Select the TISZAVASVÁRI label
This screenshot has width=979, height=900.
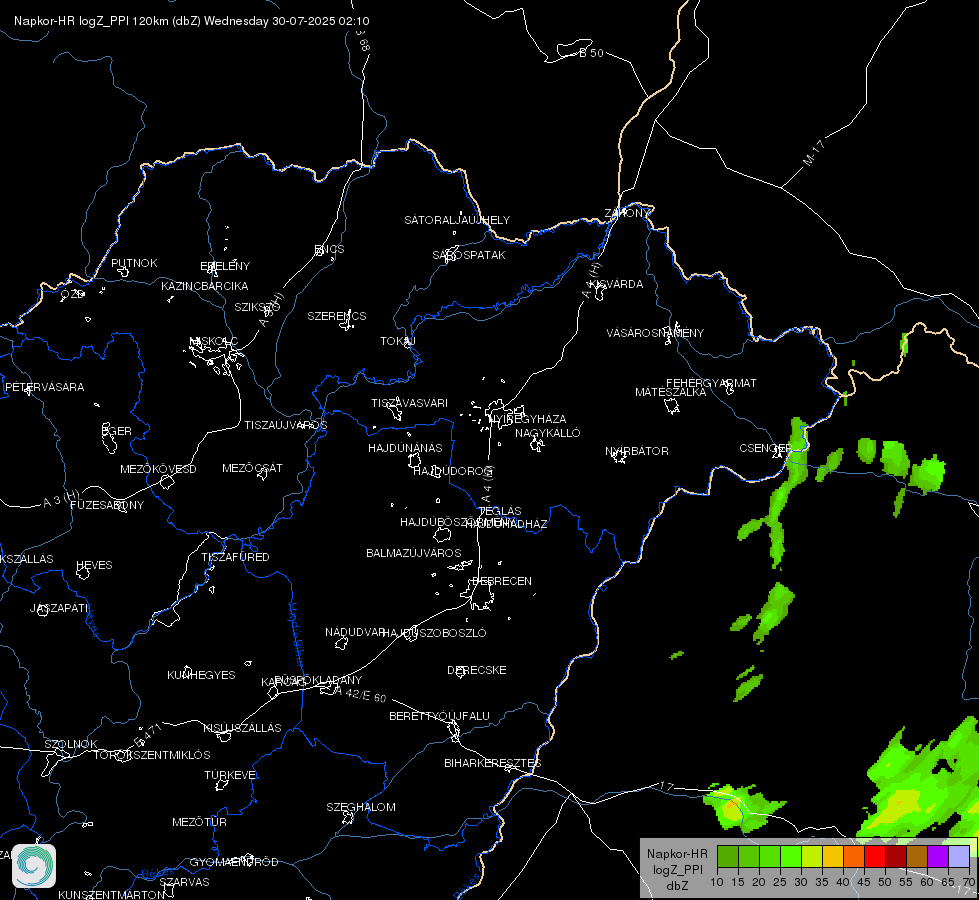tap(410, 403)
